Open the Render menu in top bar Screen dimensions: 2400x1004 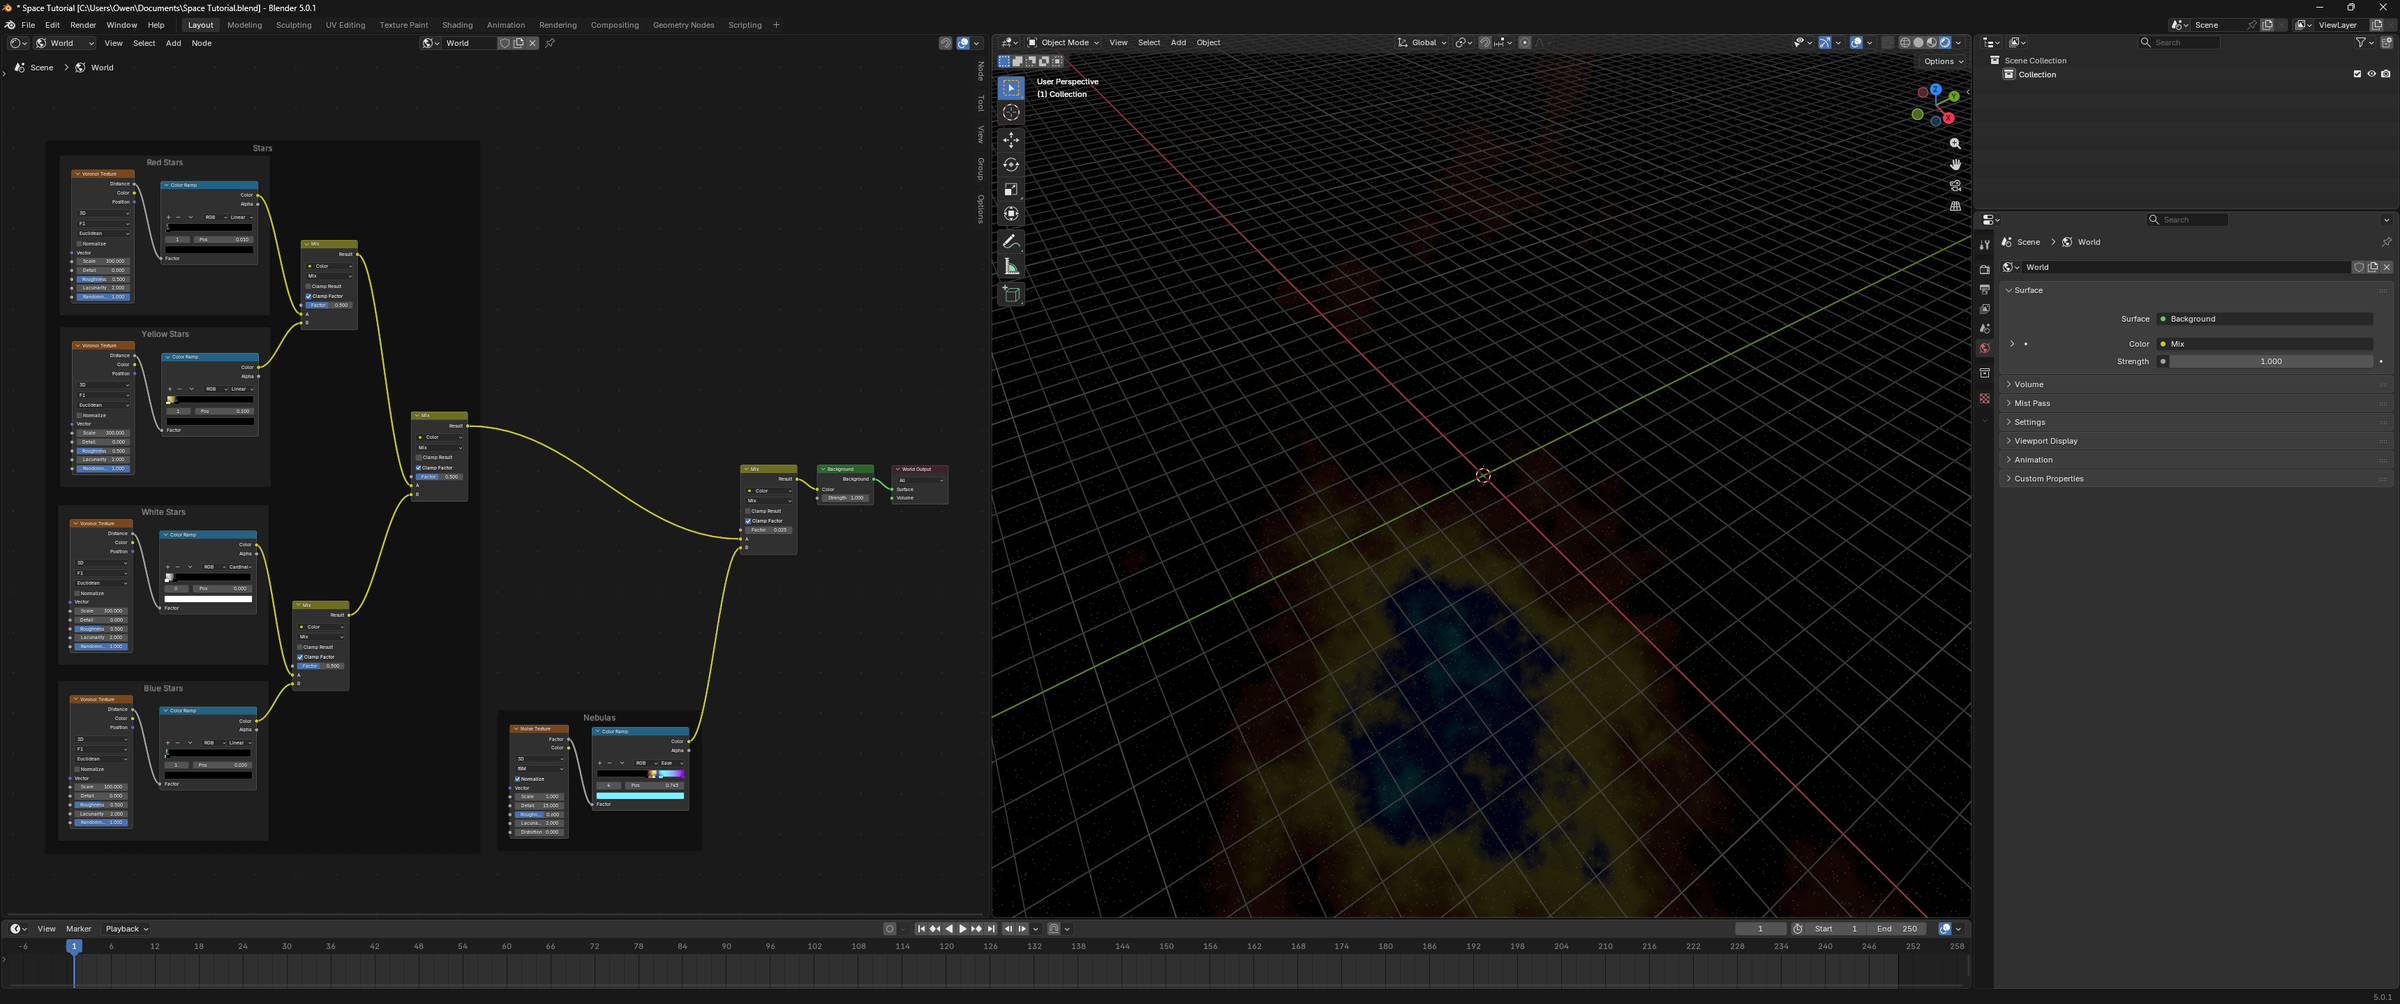tap(83, 25)
